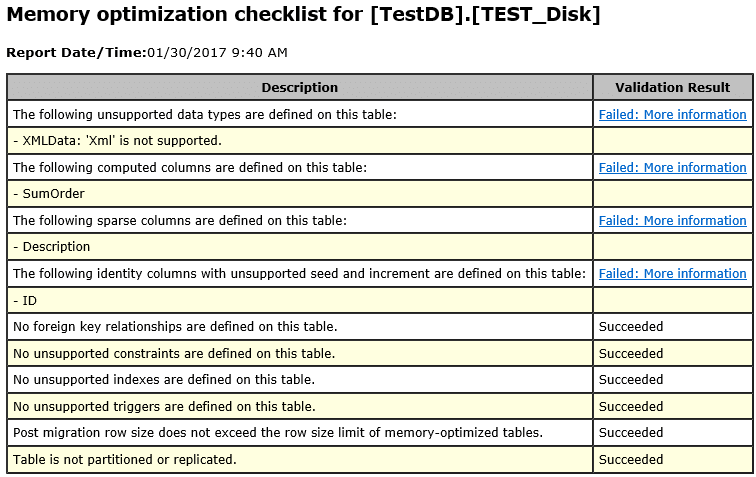Click the no foreign key relationships row
This screenshot has width=756, height=477.
(174, 327)
